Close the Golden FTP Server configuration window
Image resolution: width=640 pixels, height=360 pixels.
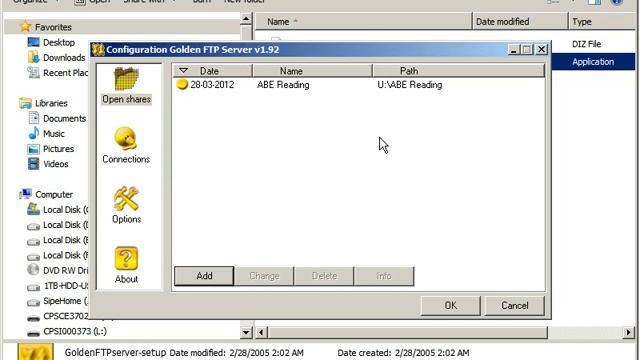541,49
